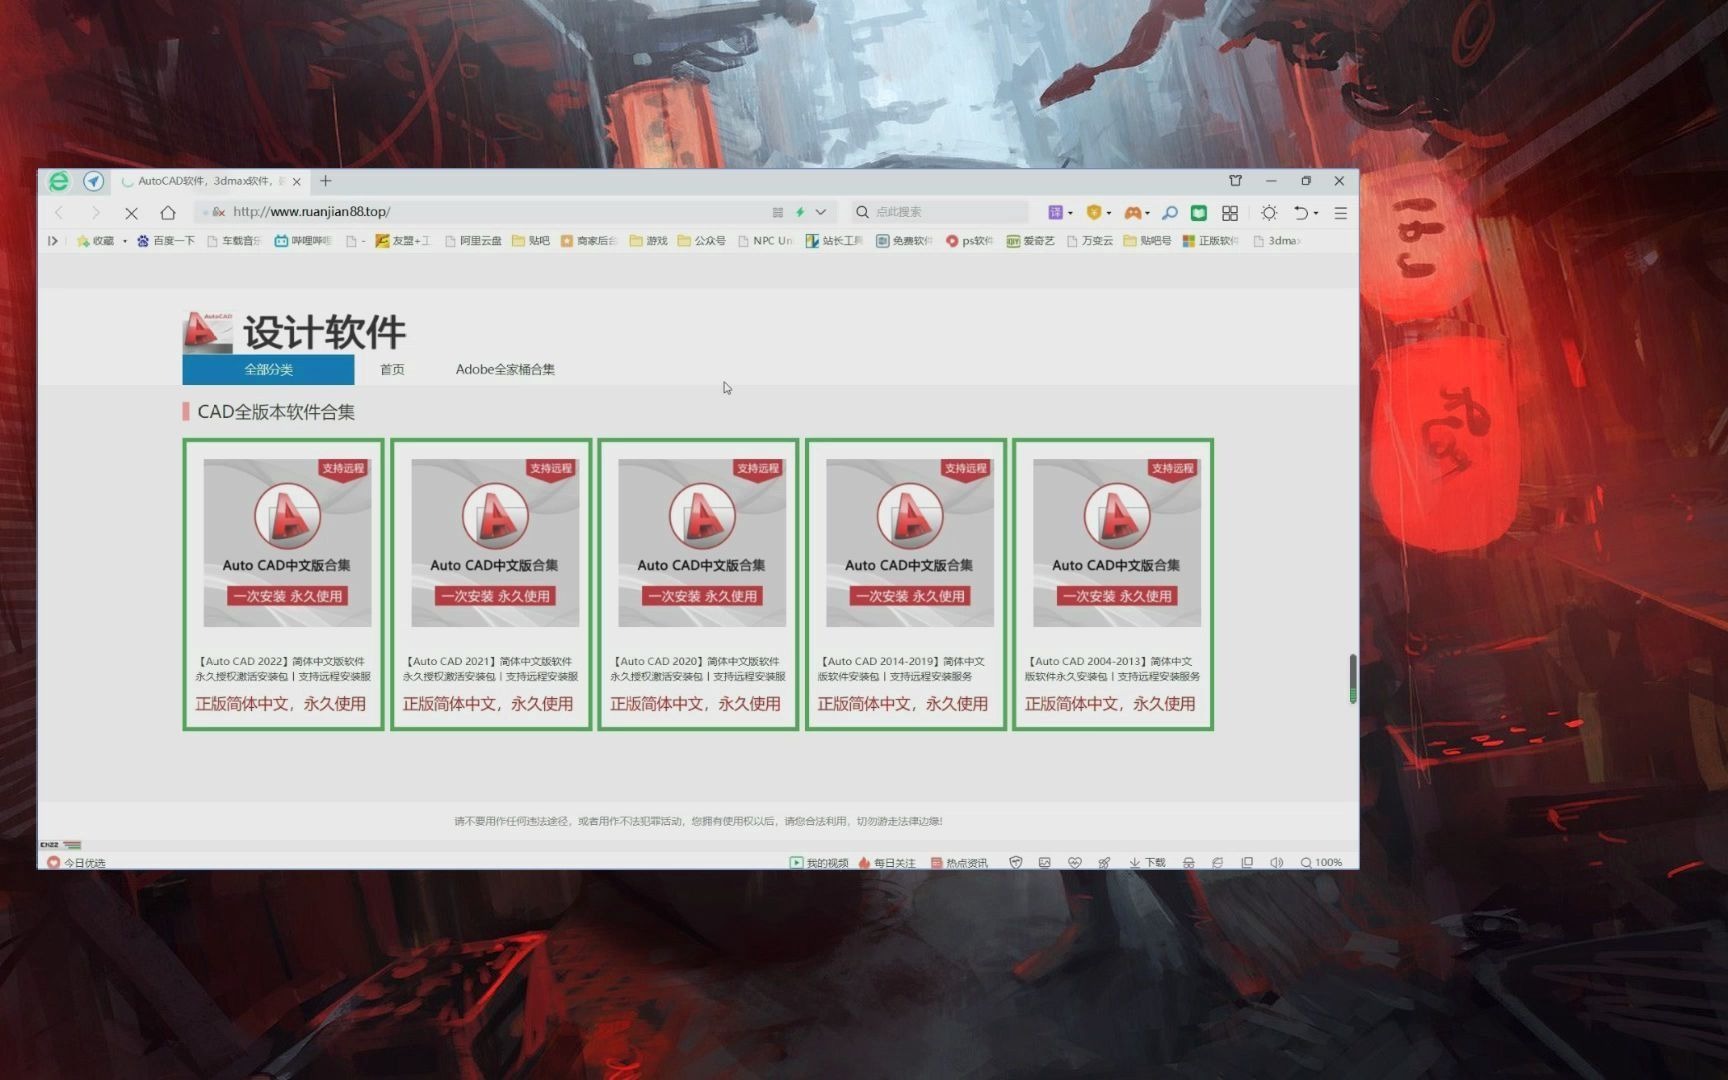Click the 360 browser logo icon
The height and width of the screenshot is (1080, 1728).
pos(59,181)
